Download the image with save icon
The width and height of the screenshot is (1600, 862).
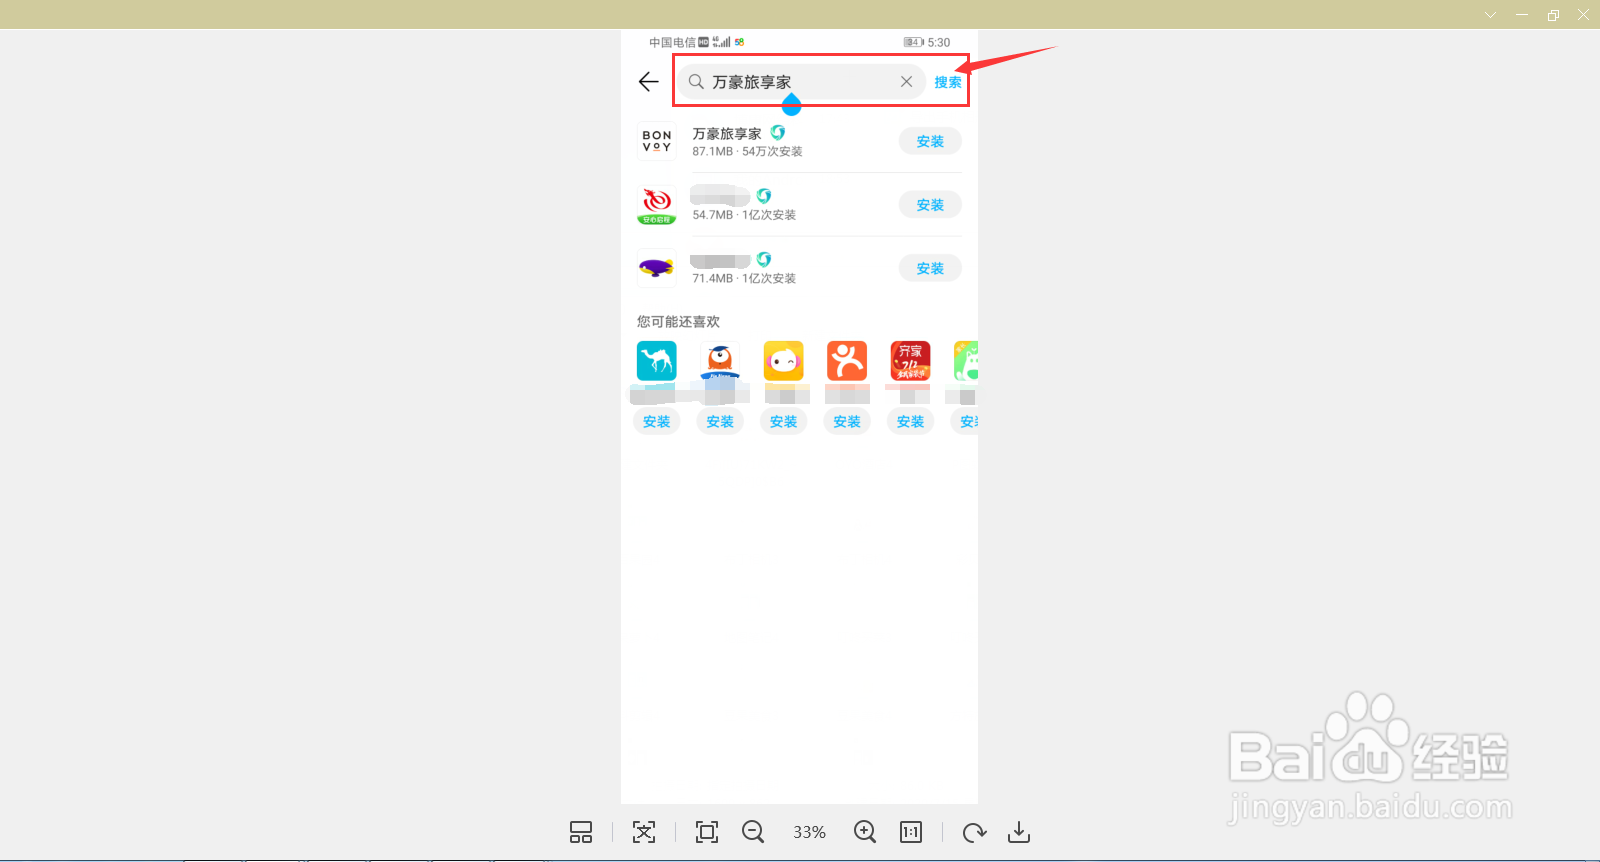click(1019, 832)
